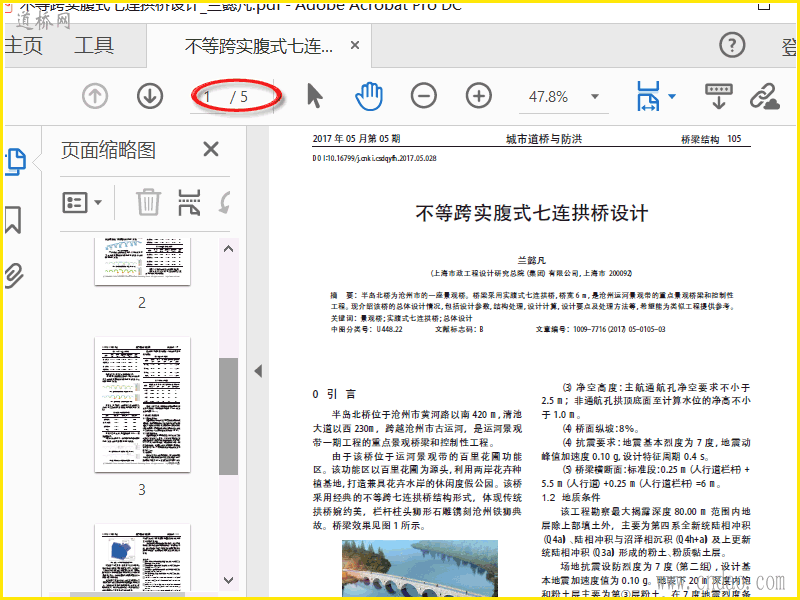Click the page label 3 under thumbnail
The height and width of the screenshot is (600, 800).
tap(142, 490)
